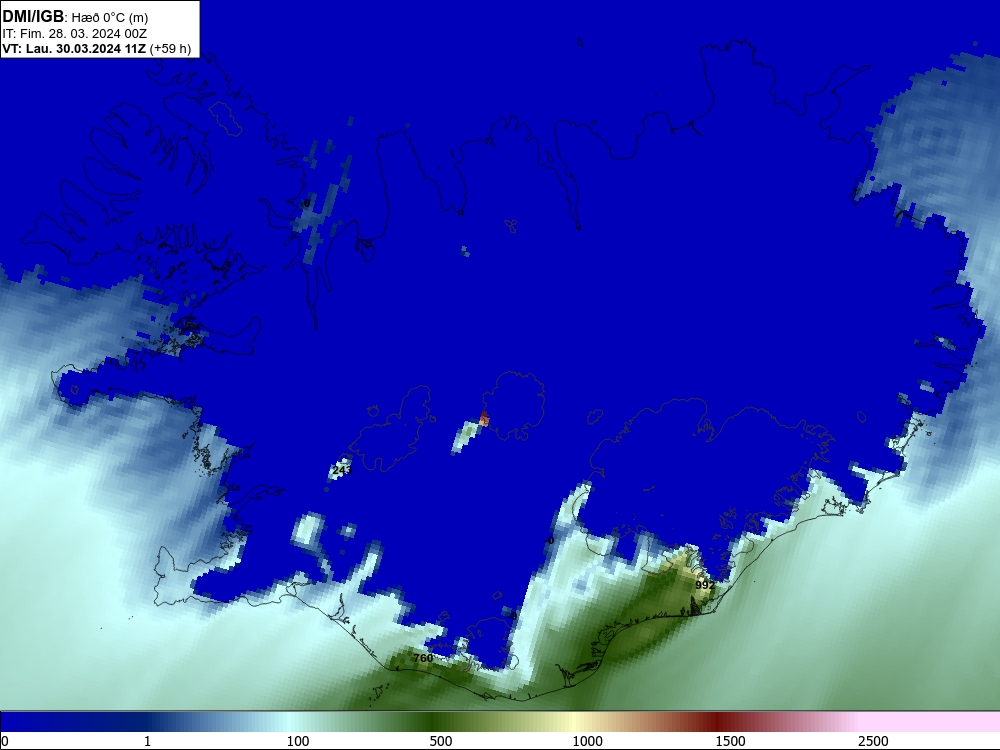This screenshot has height=750, width=1000.
Task: Click the legend label 1500
Action: point(730,741)
